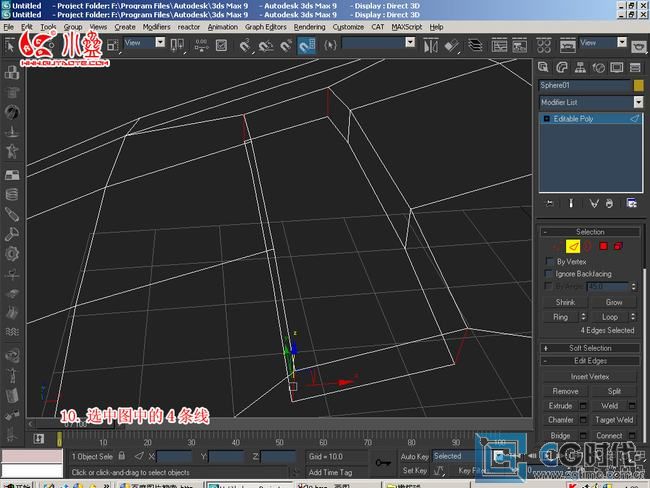Expand the Soft Selection rollout
Image resolution: width=650 pixels, height=488 pixels.
coord(590,348)
